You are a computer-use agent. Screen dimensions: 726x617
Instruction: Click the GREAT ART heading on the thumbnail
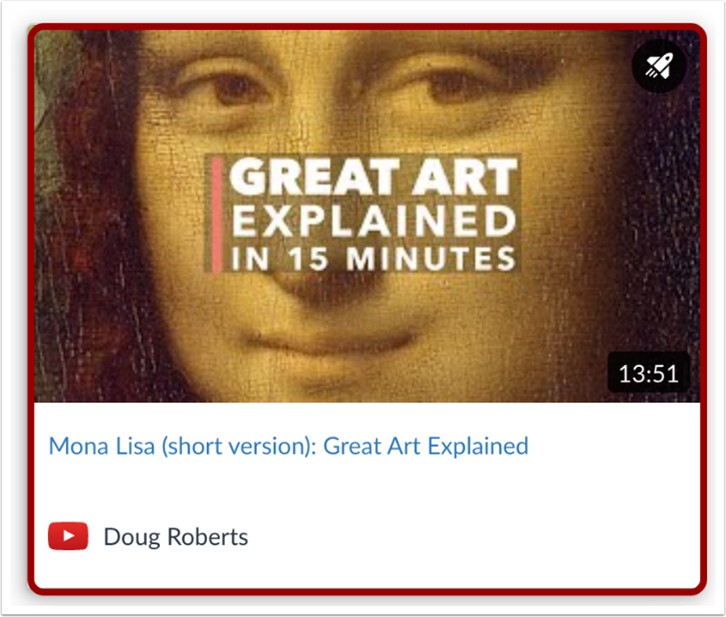click(373, 177)
